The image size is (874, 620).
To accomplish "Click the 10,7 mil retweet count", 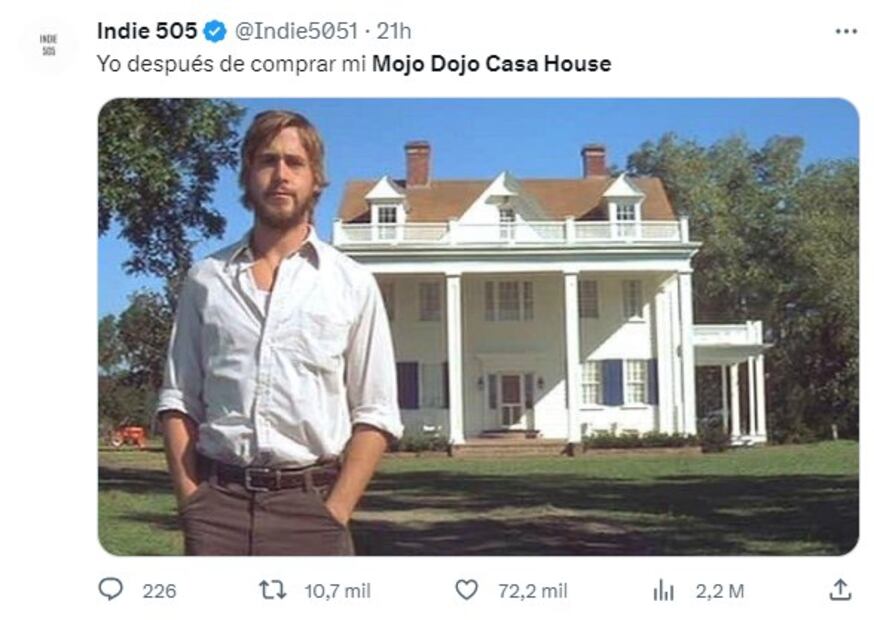I will (x=337, y=591).
